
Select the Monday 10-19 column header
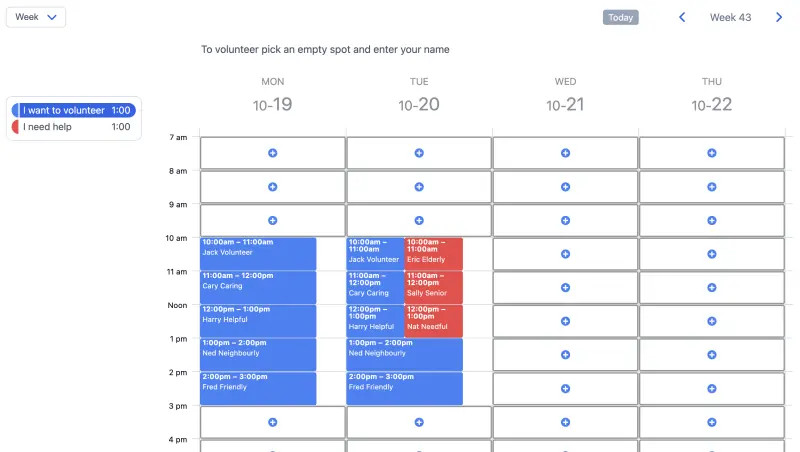[272, 96]
